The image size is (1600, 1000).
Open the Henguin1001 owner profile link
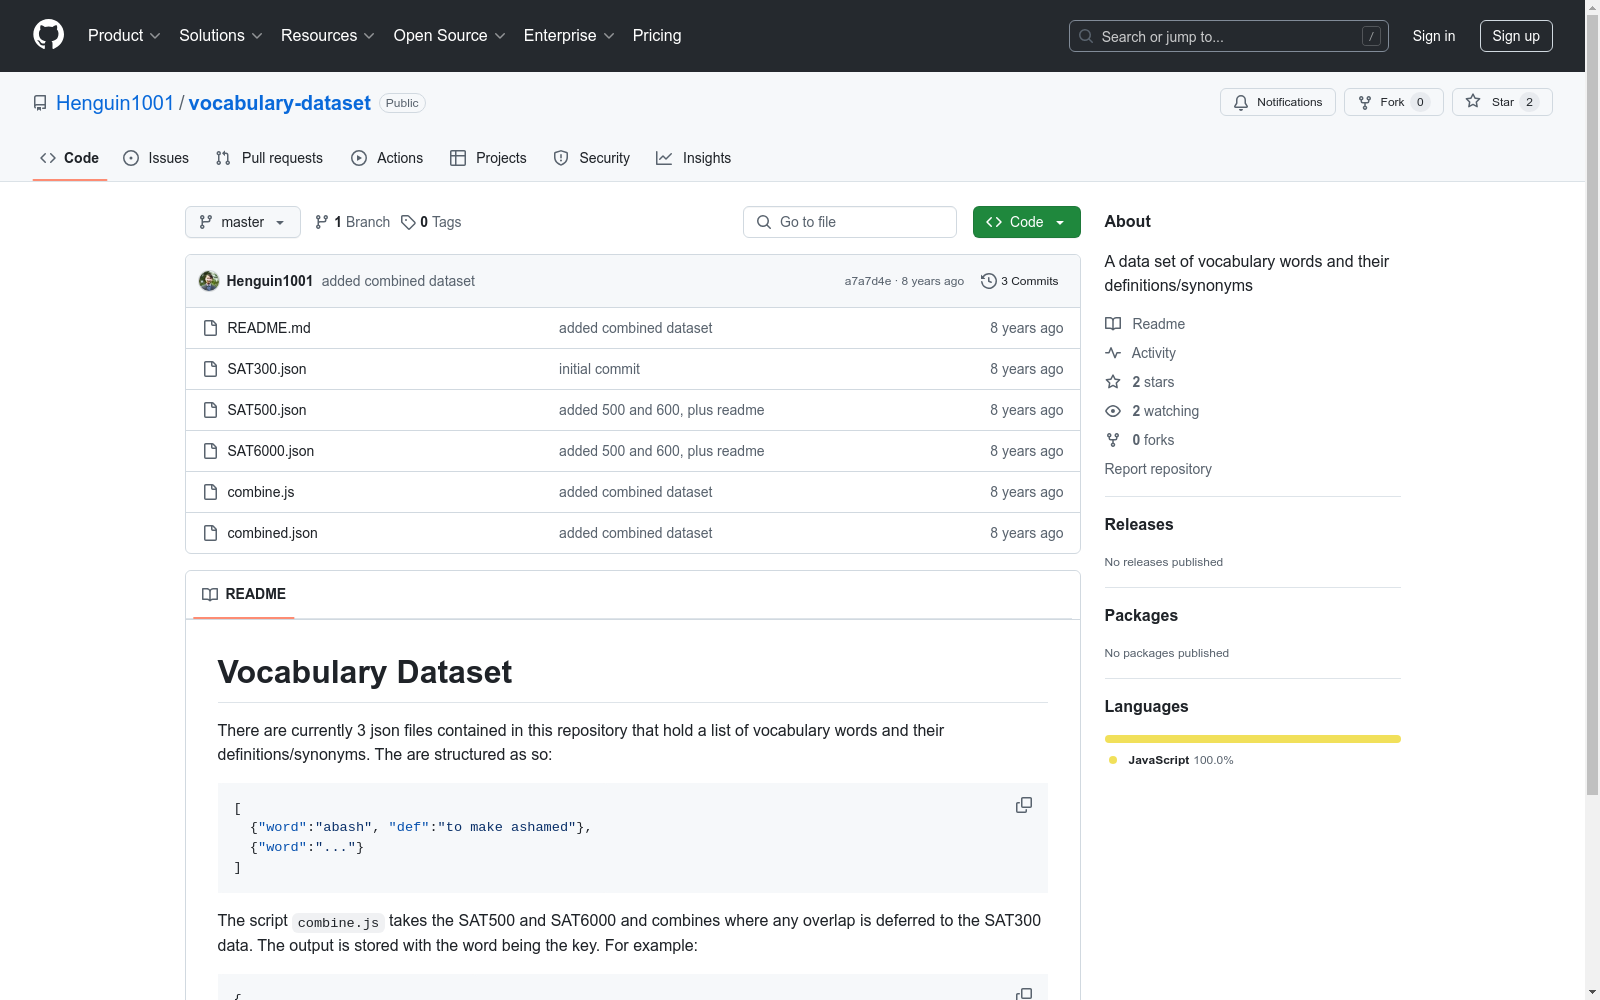click(x=115, y=103)
